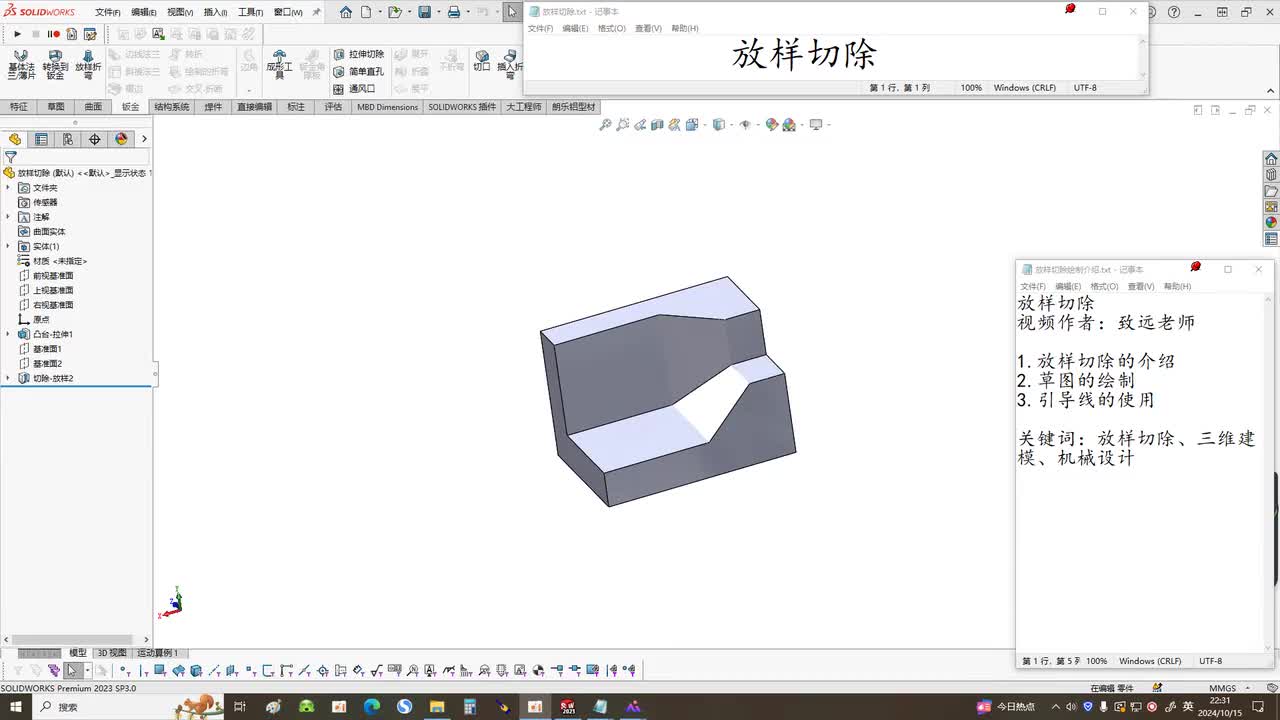
Task: Click the Save icon
Action: 424,12
